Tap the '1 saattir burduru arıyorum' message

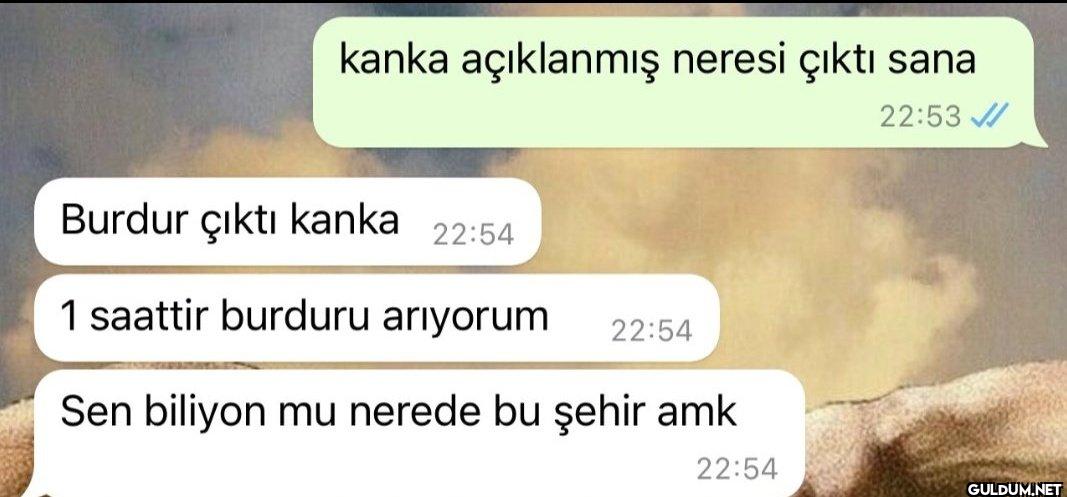pos(377,318)
